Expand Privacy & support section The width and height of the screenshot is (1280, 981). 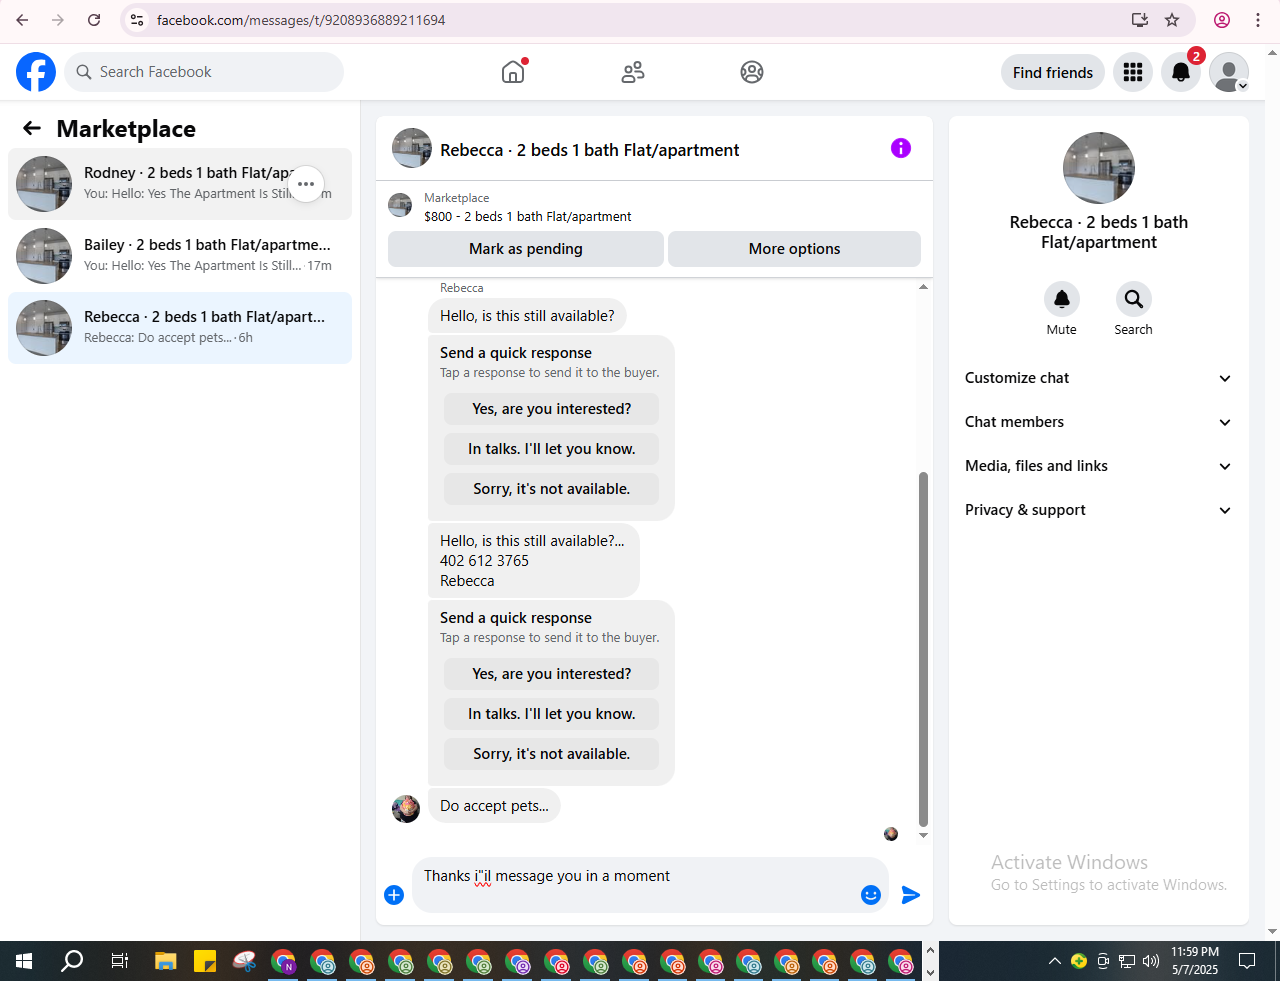coord(1098,510)
